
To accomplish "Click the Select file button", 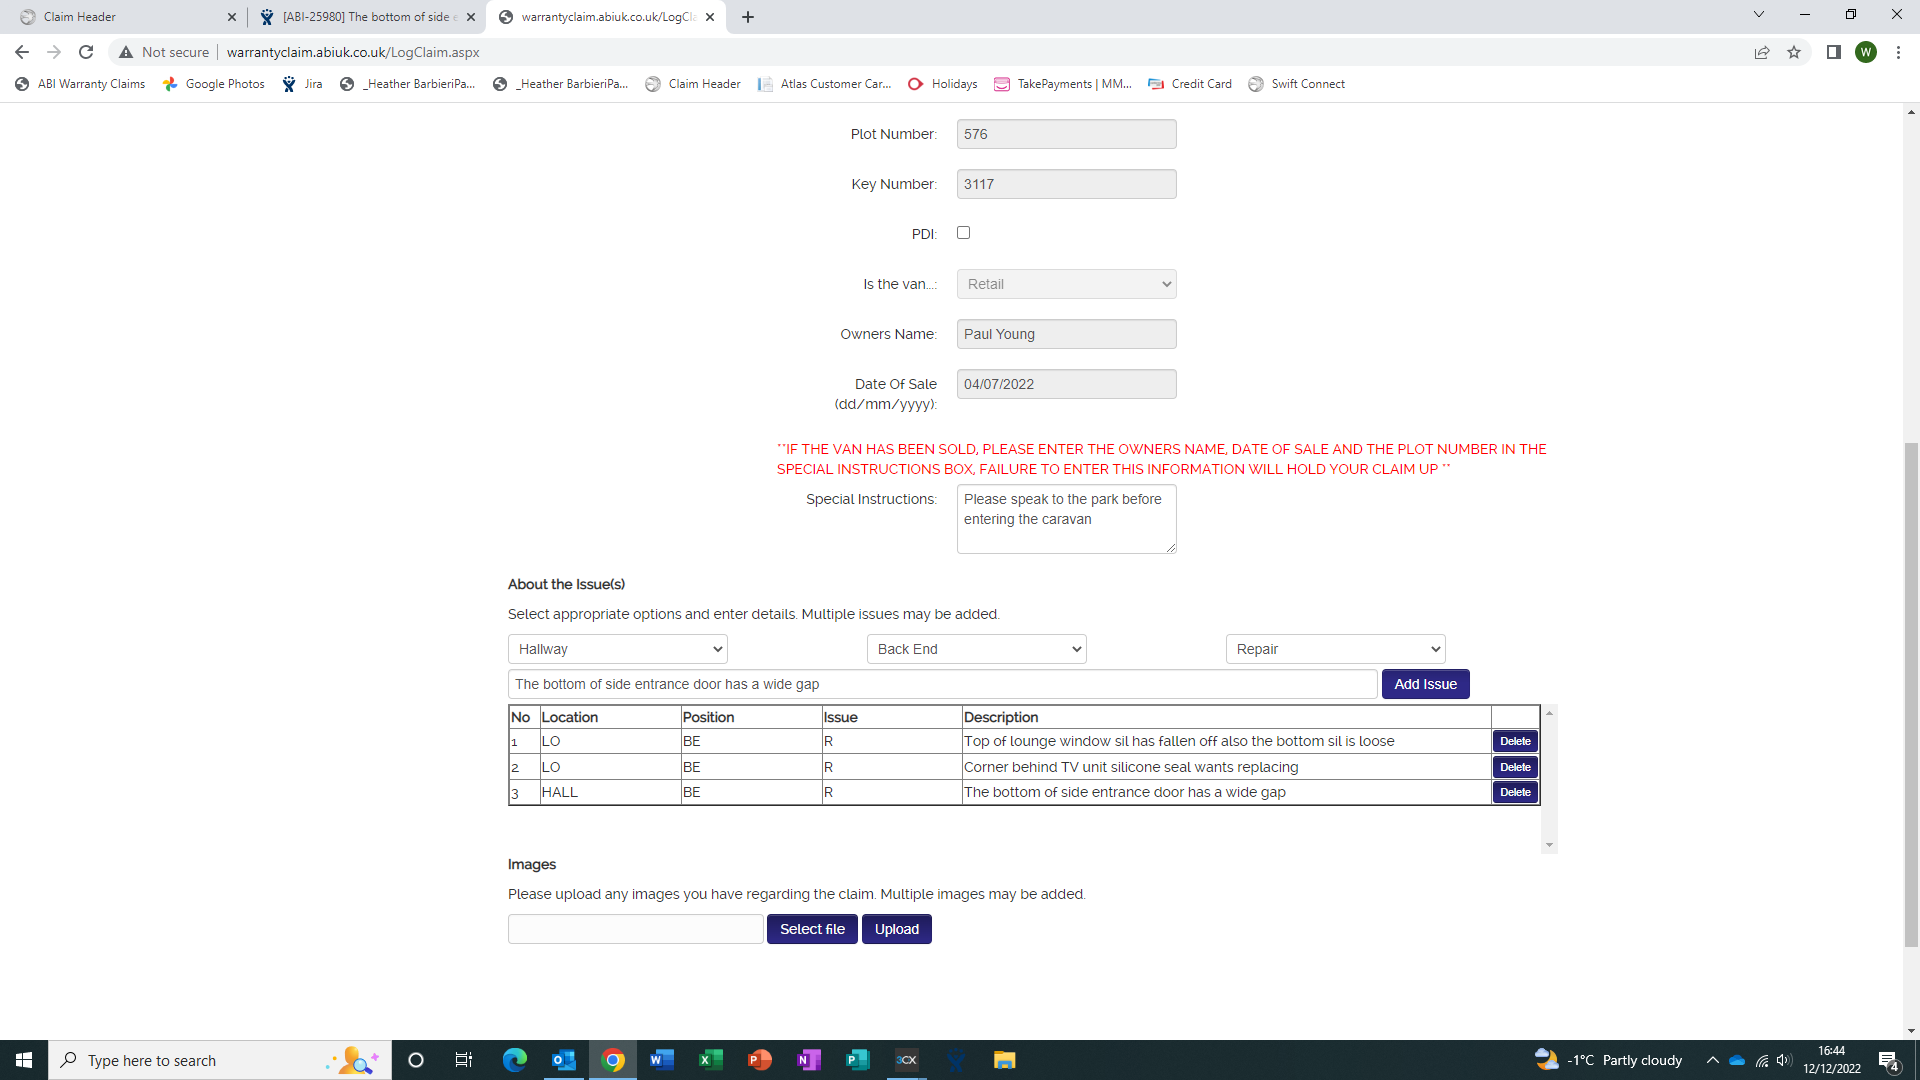I will (x=812, y=929).
